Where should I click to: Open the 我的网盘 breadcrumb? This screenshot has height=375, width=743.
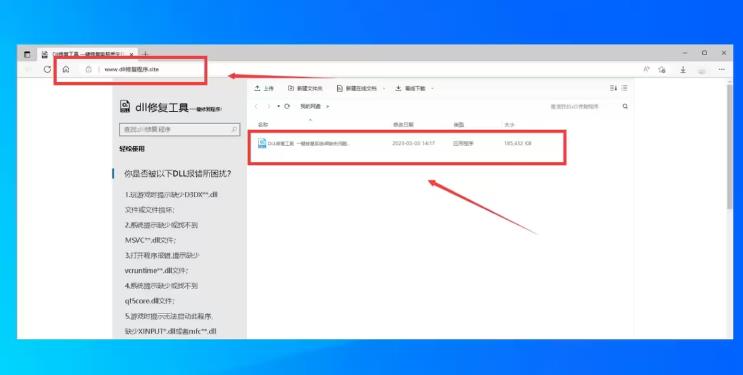pyautogui.click(x=310, y=106)
